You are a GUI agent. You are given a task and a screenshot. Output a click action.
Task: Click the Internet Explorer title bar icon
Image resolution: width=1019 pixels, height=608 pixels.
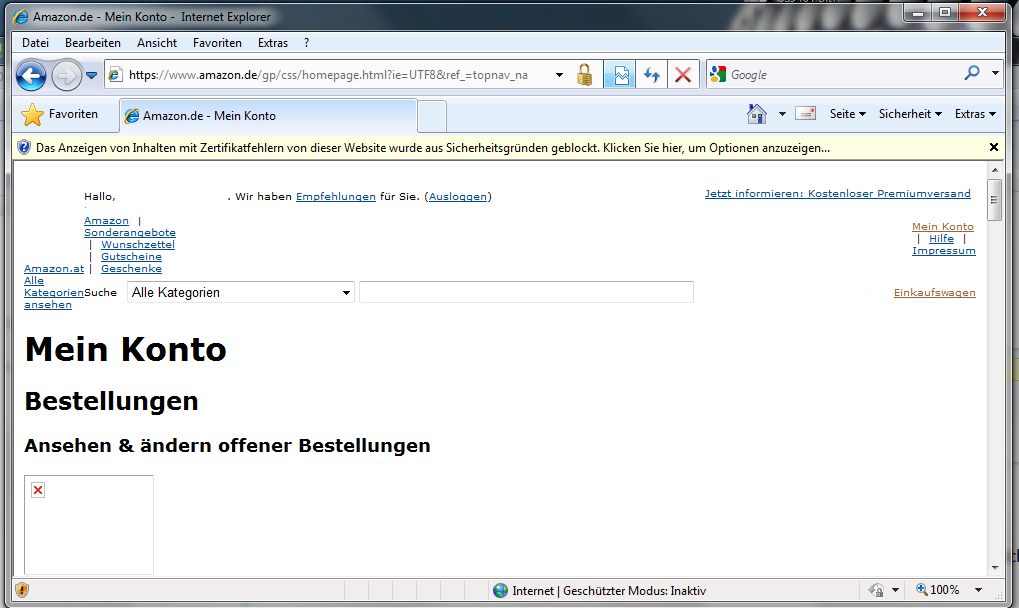point(22,16)
